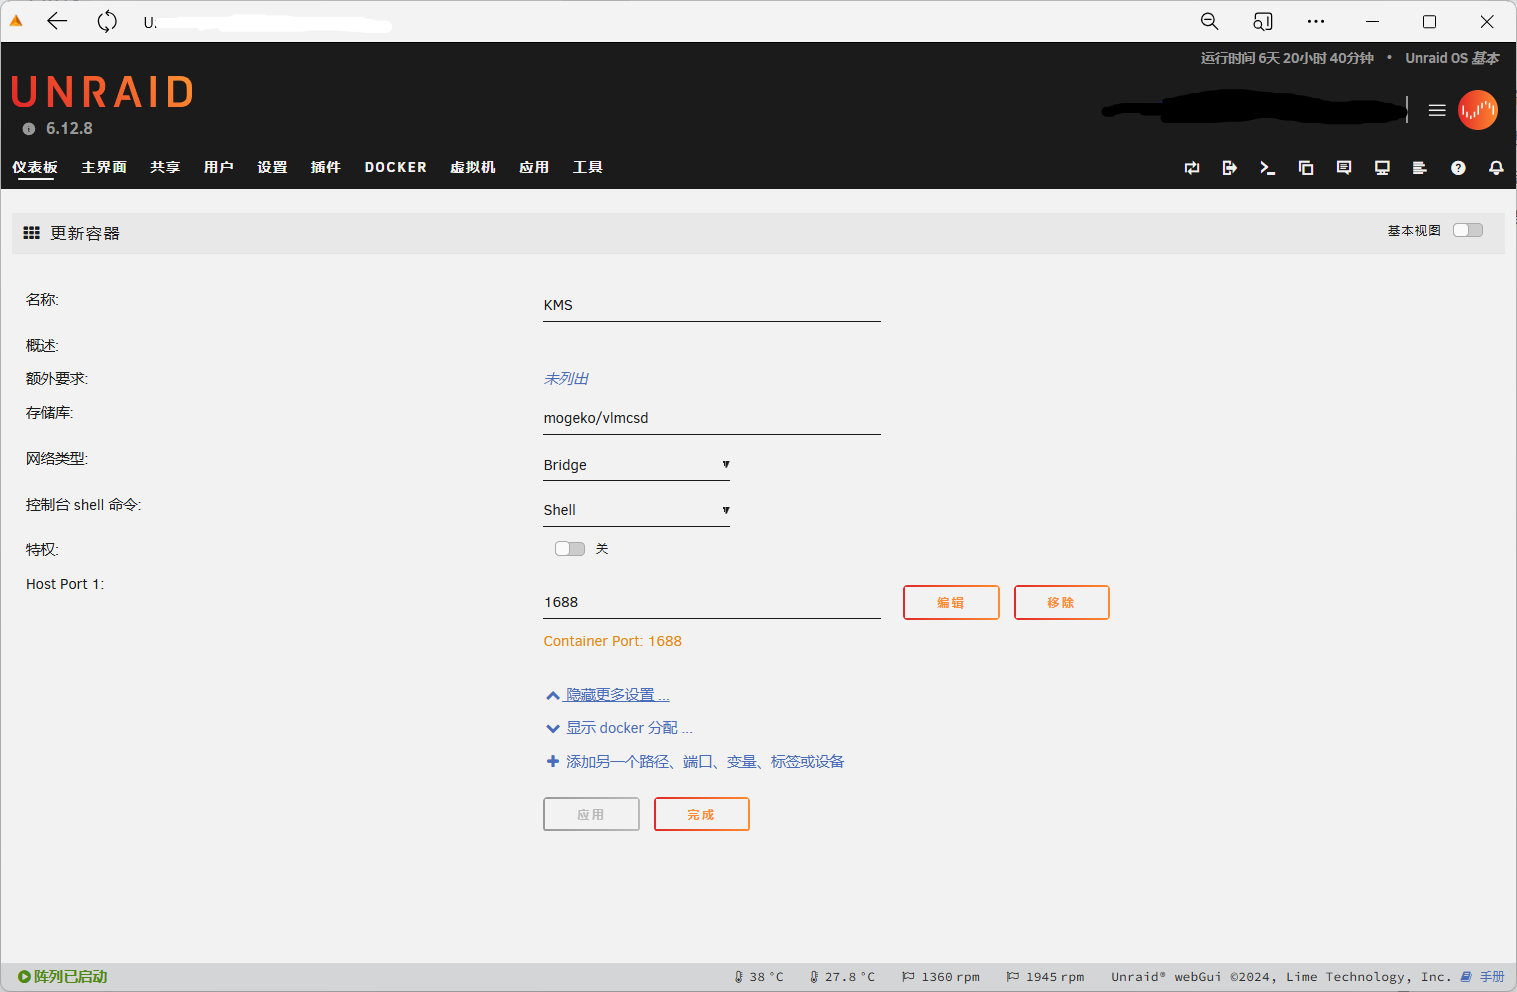Image resolution: width=1517 pixels, height=992 pixels.
Task: Click the browser reload icon
Action: [107, 21]
